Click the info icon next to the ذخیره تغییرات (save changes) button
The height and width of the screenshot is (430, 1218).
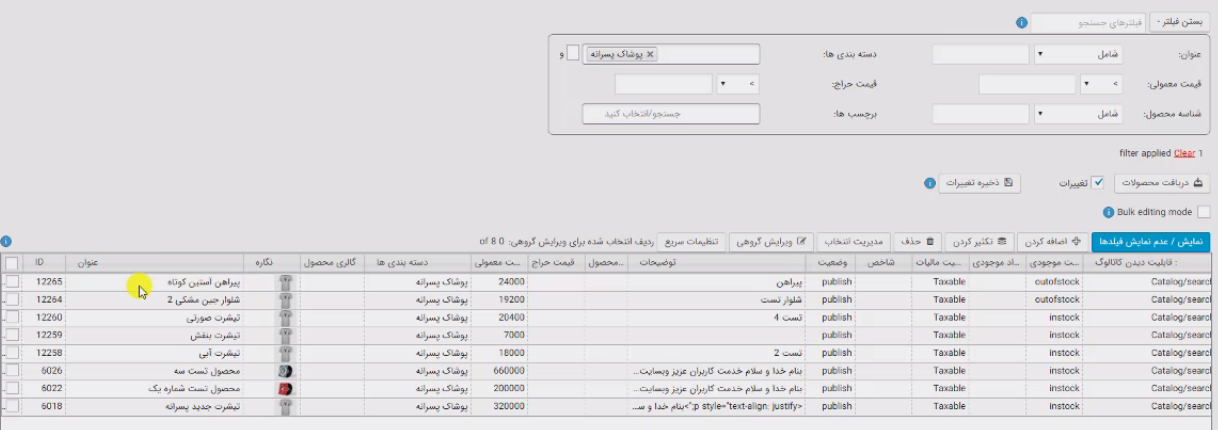click(x=930, y=184)
